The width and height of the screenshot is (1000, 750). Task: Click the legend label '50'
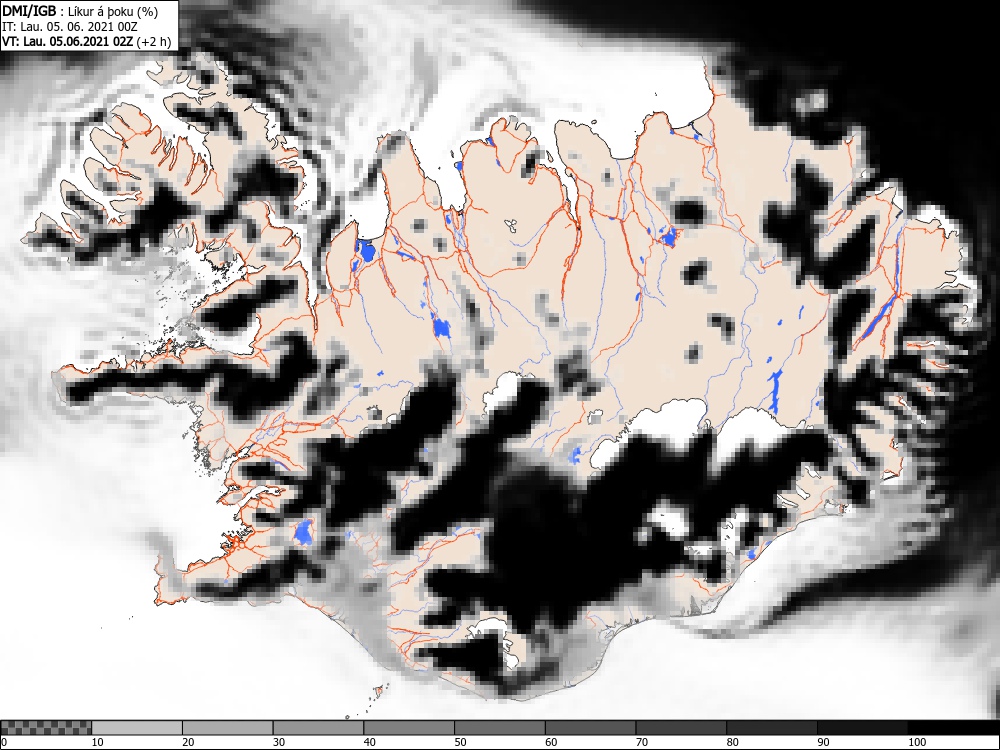pos(460,742)
